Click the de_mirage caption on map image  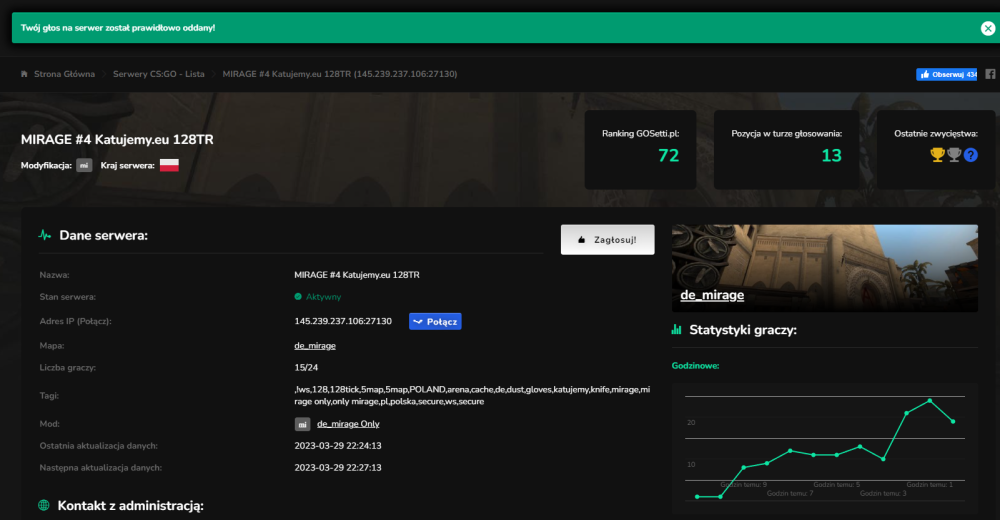pos(712,295)
